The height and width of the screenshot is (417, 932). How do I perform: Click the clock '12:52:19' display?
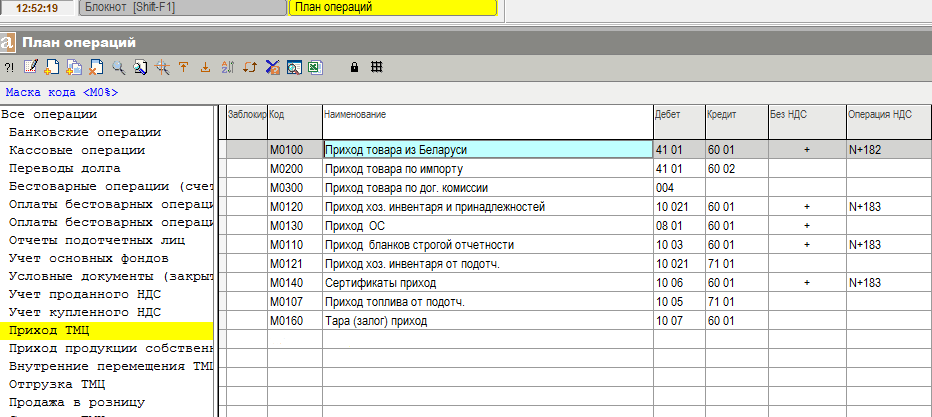[38, 8]
